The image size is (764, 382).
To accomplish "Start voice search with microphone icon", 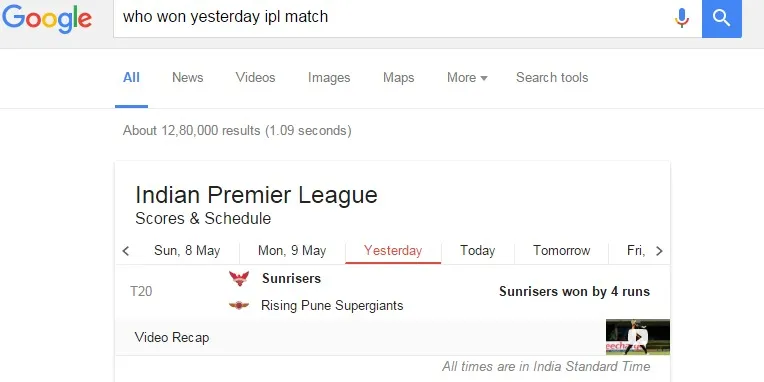I will [682, 18].
